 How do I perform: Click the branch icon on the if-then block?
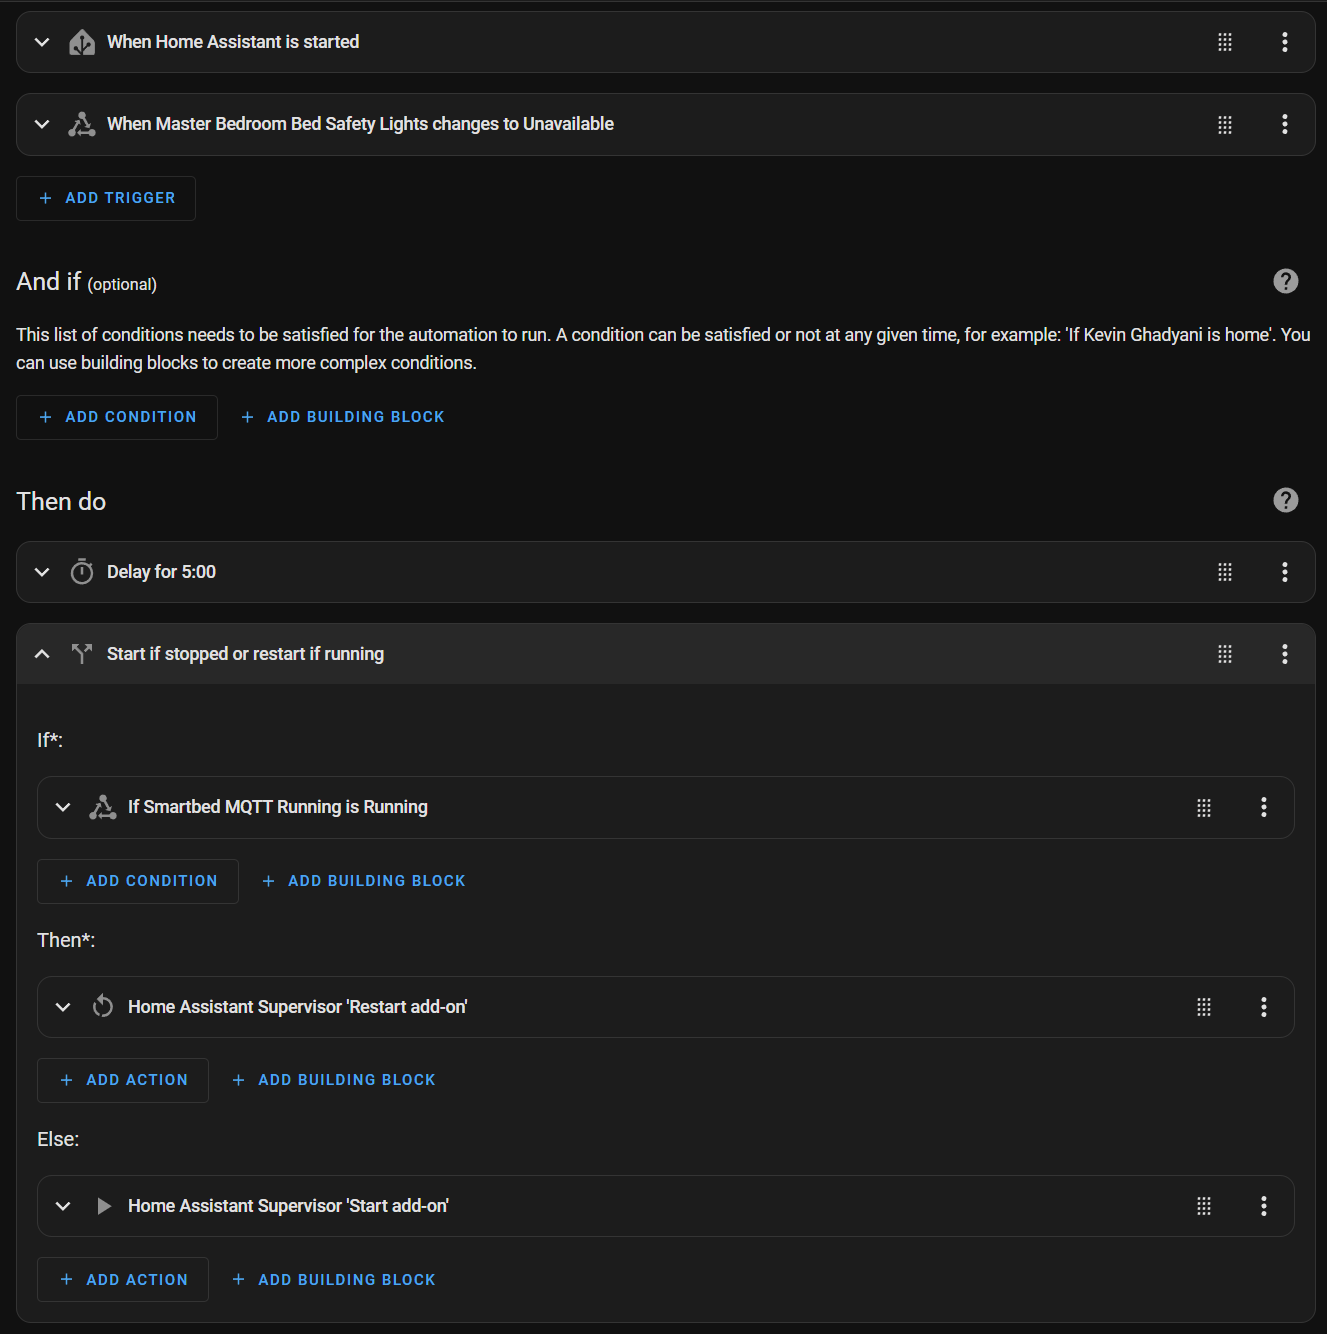(82, 654)
